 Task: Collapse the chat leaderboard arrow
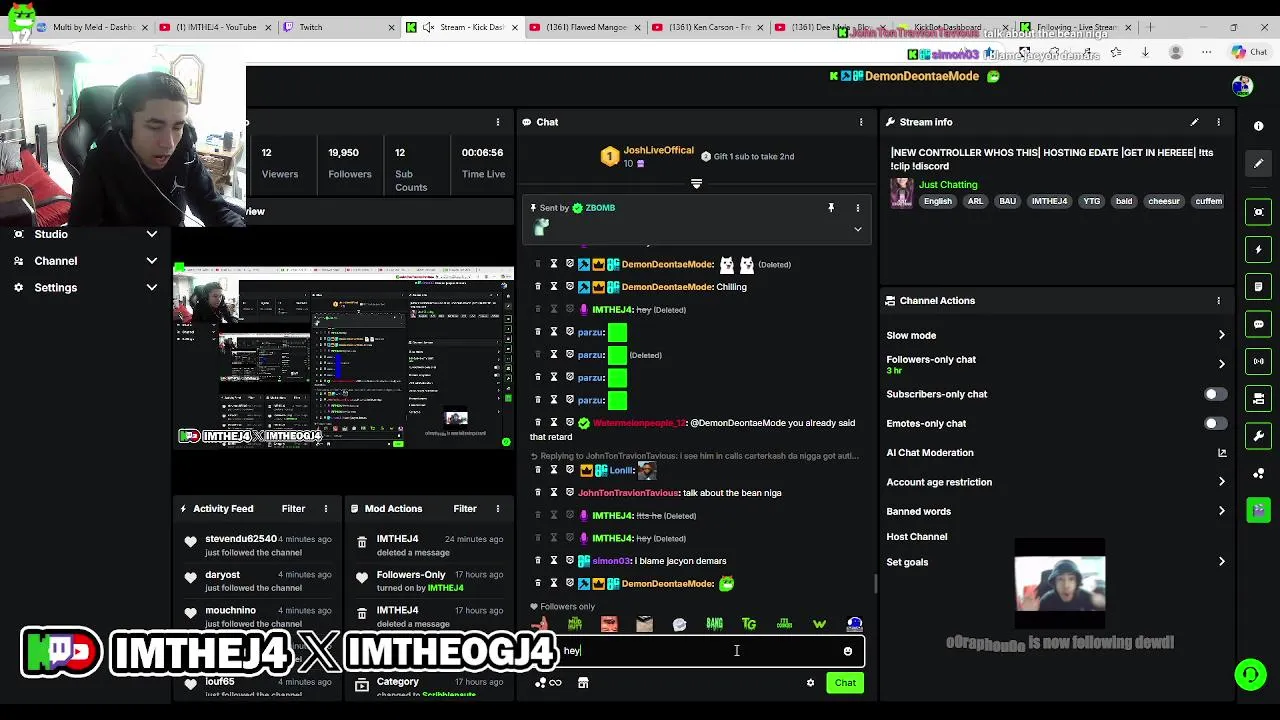(x=697, y=184)
